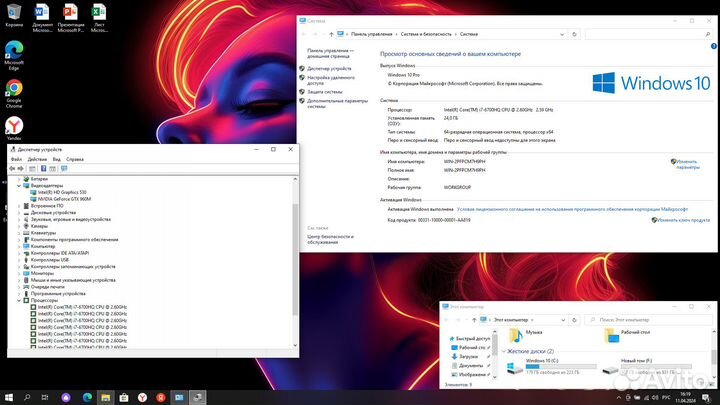This screenshot has height=405, width=720.
Task: Open the Файл menu in Device Manager
Action: (16, 159)
